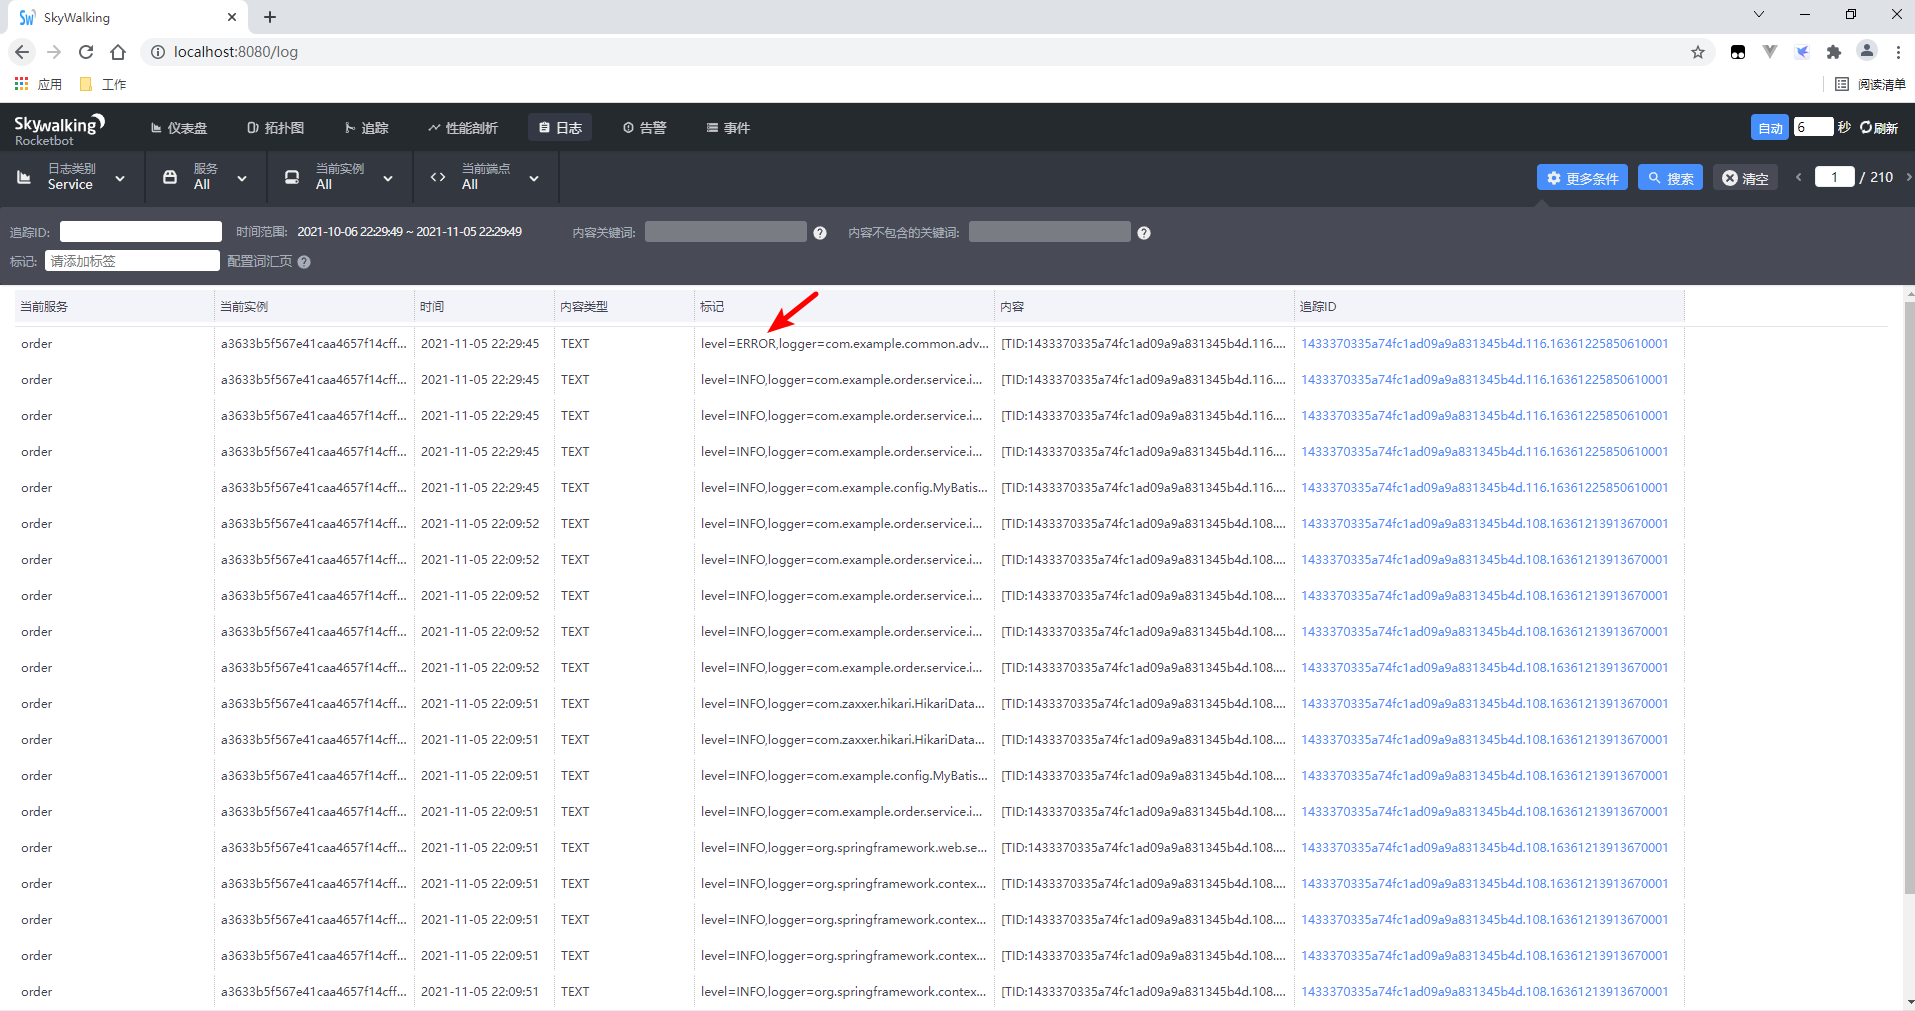Click the SkyWalking Rocketbot logo

pyautogui.click(x=59, y=129)
